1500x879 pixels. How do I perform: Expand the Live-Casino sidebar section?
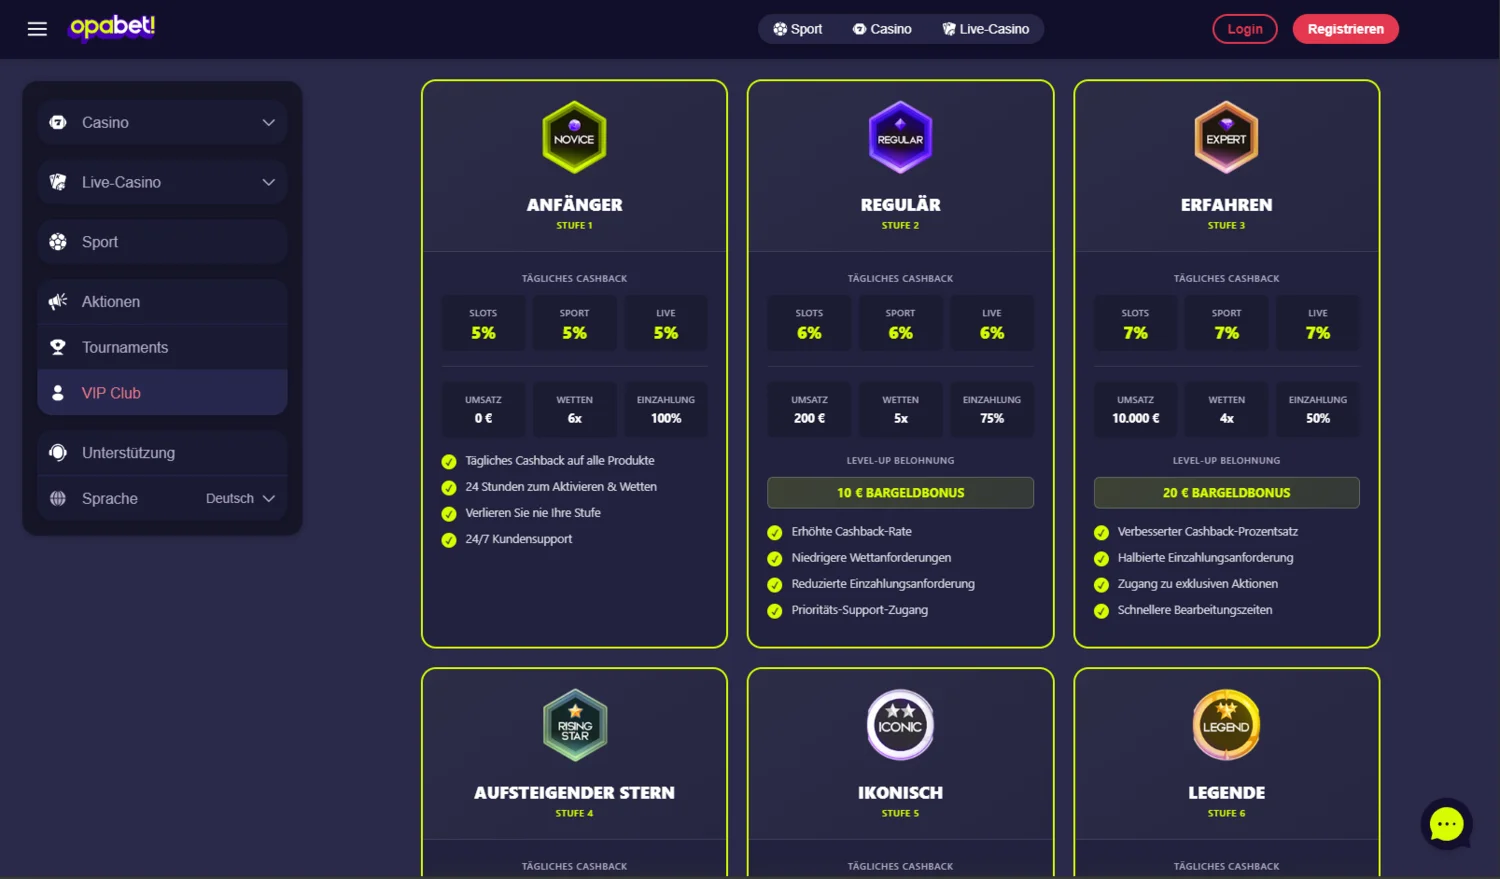point(268,182)
